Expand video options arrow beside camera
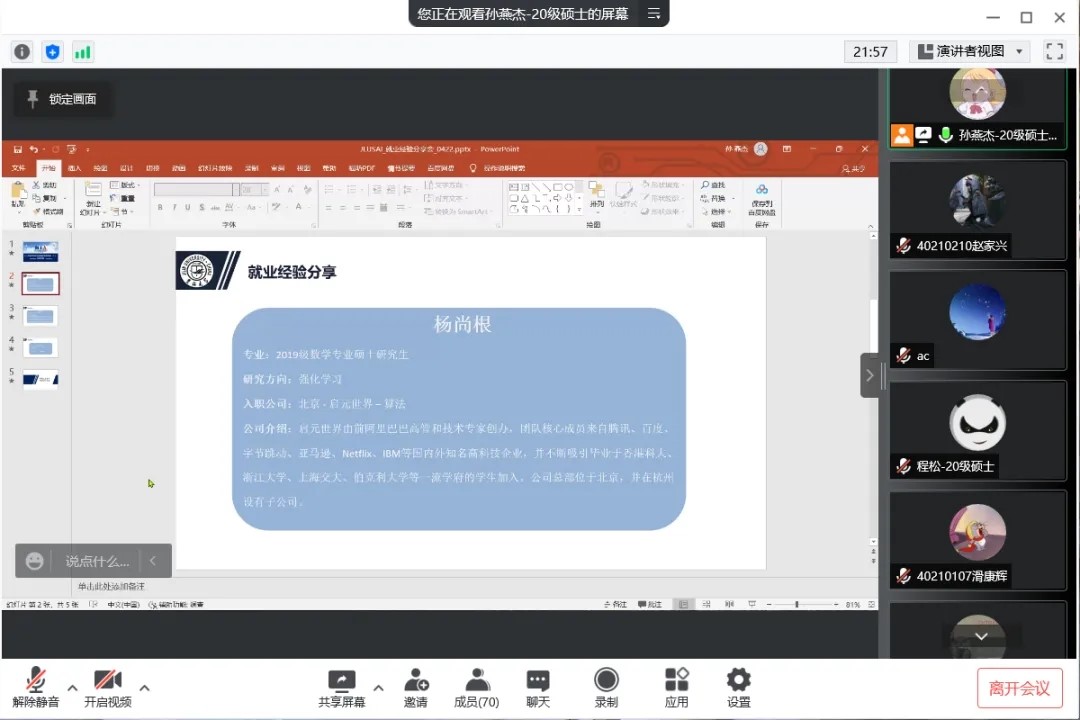This screenshot has height=720, width=1080. (x=144, y=688)
